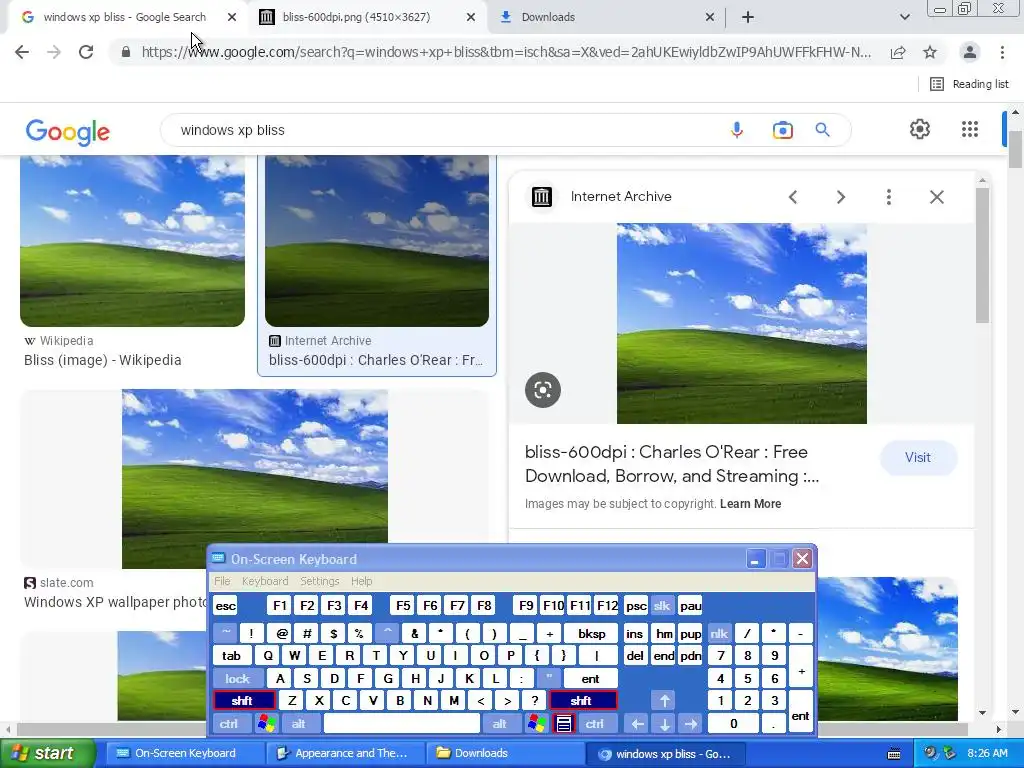Click the search by image camera icon
1024x768 pixels.
[782, 130]
